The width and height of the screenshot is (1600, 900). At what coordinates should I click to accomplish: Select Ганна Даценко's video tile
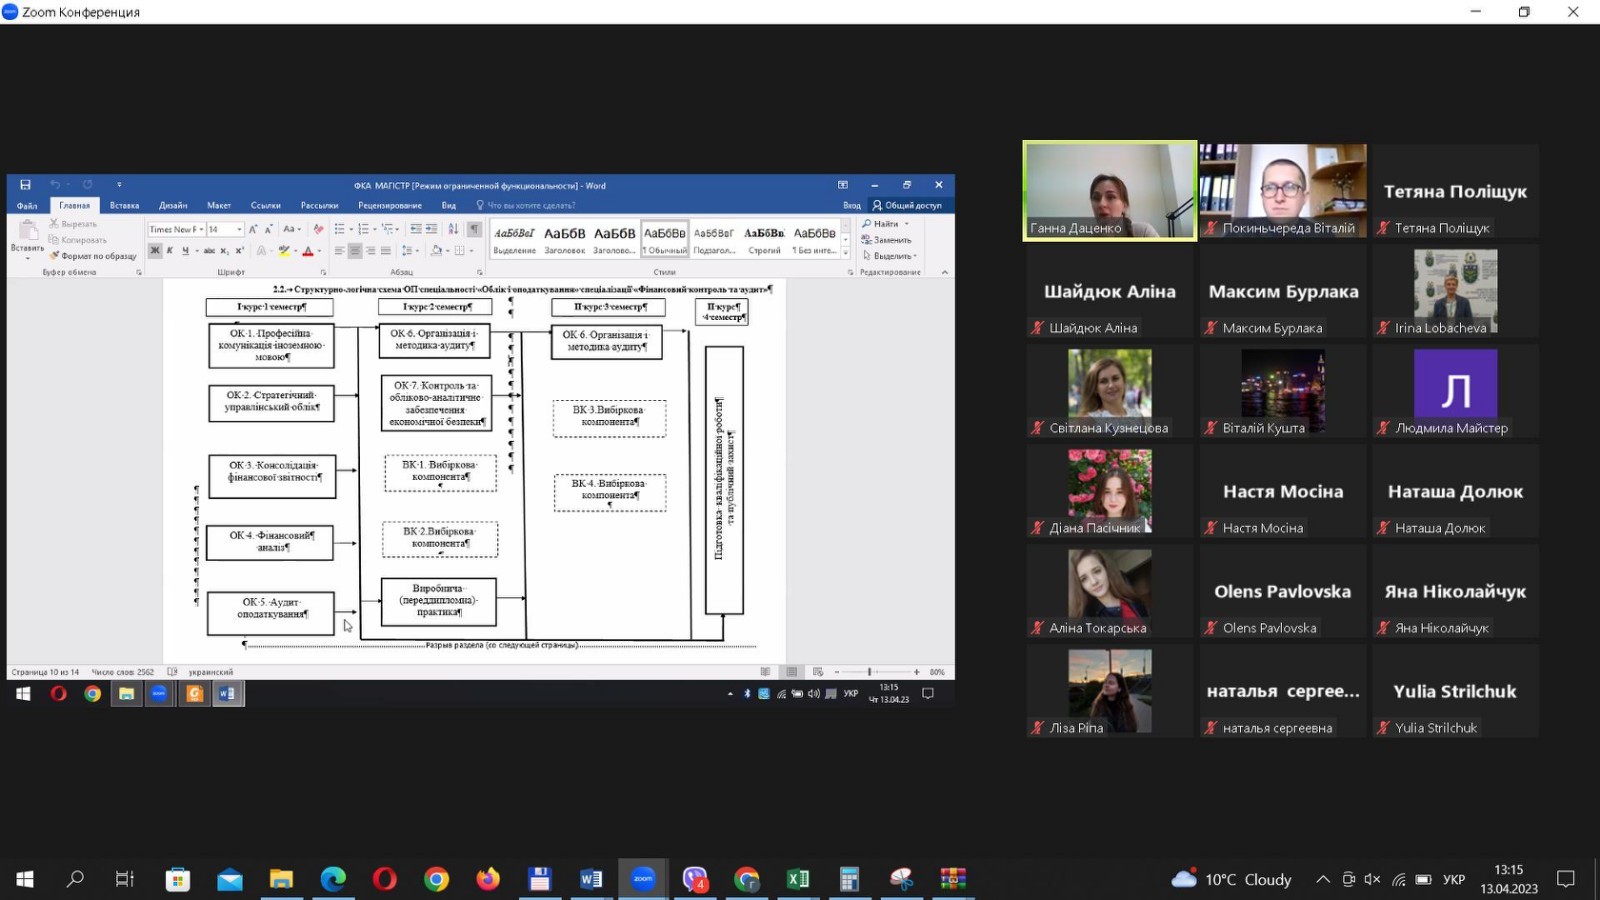pyautogui.click(x=1109, y=191)
